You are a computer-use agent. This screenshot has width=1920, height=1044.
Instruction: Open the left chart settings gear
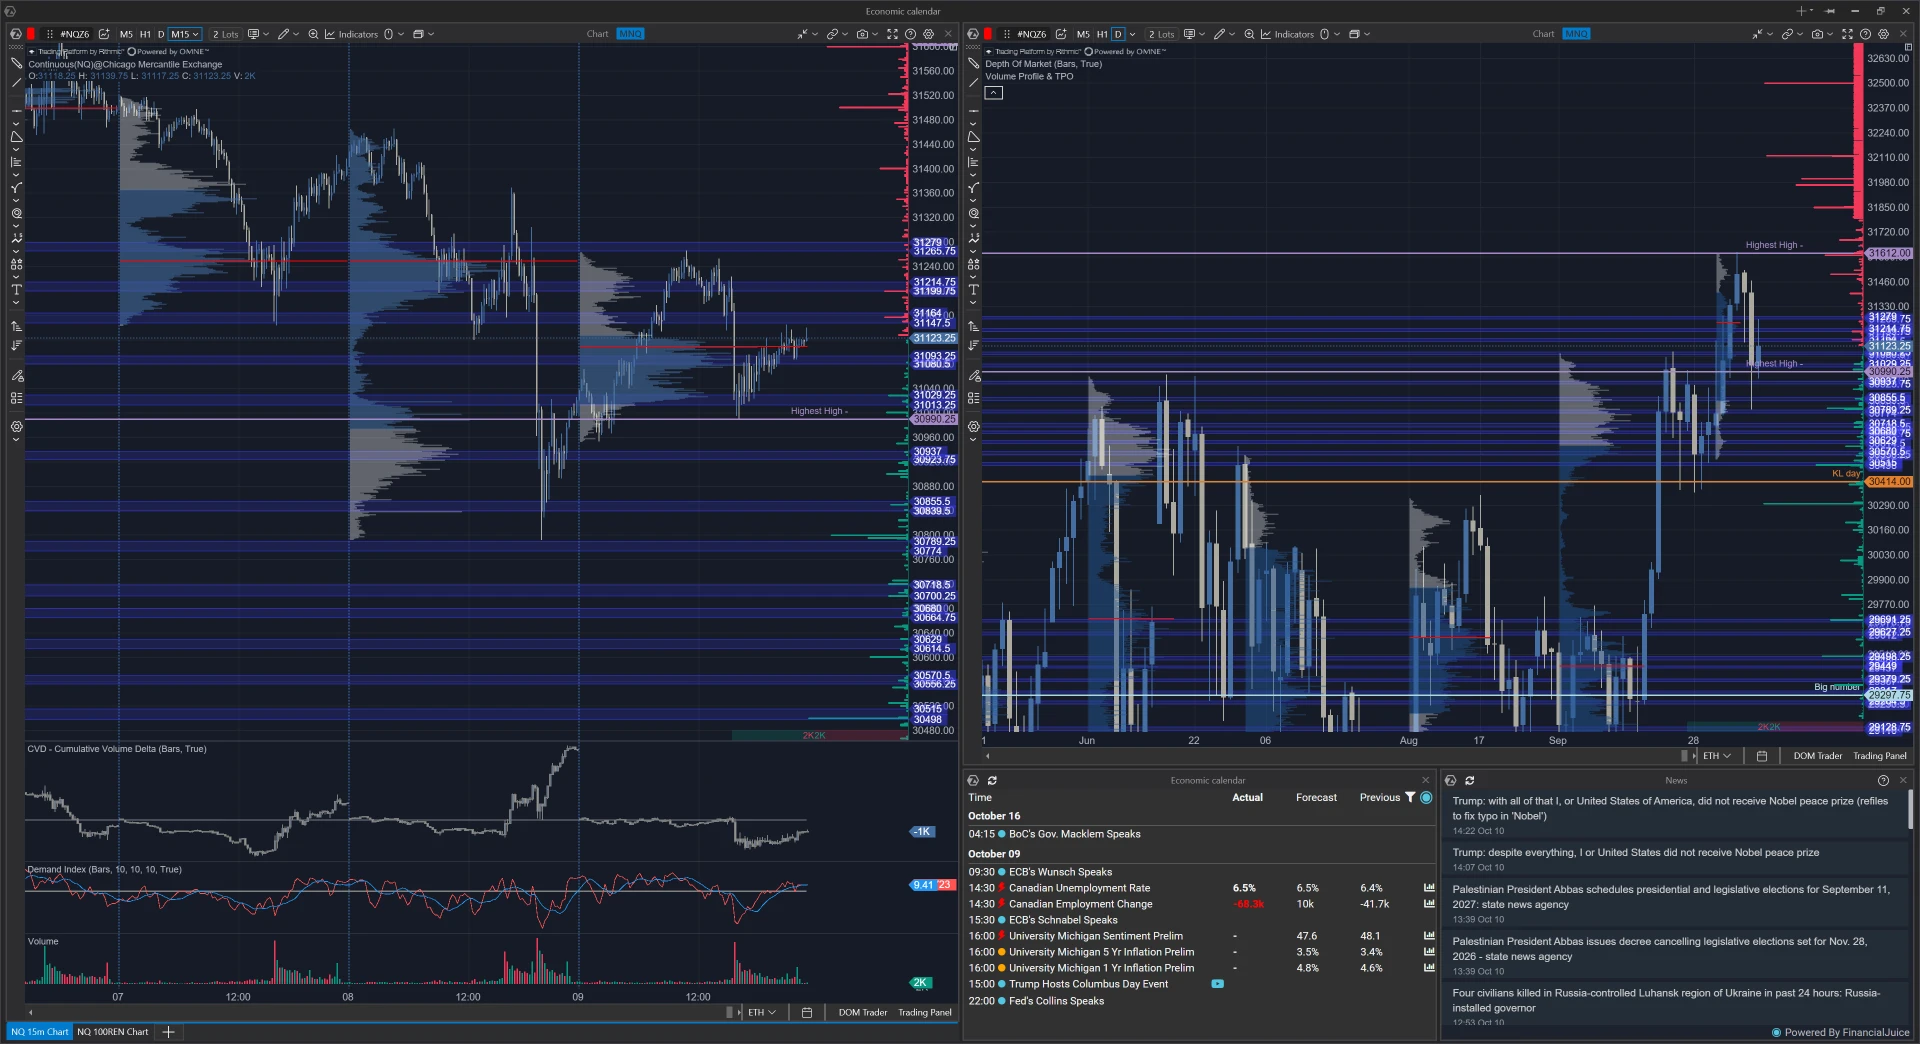click(929, 34)
